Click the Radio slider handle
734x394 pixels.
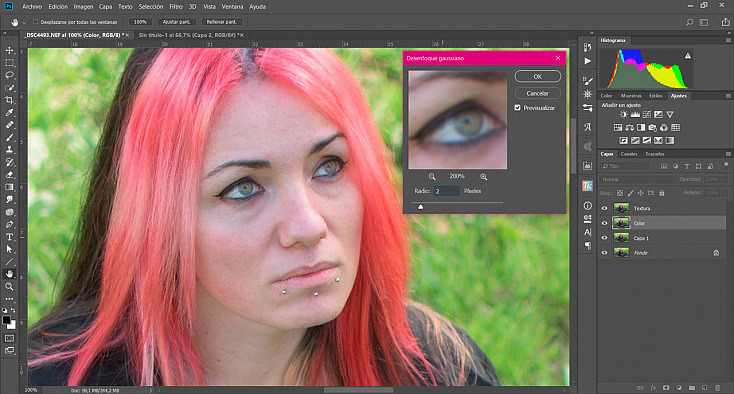420,206
